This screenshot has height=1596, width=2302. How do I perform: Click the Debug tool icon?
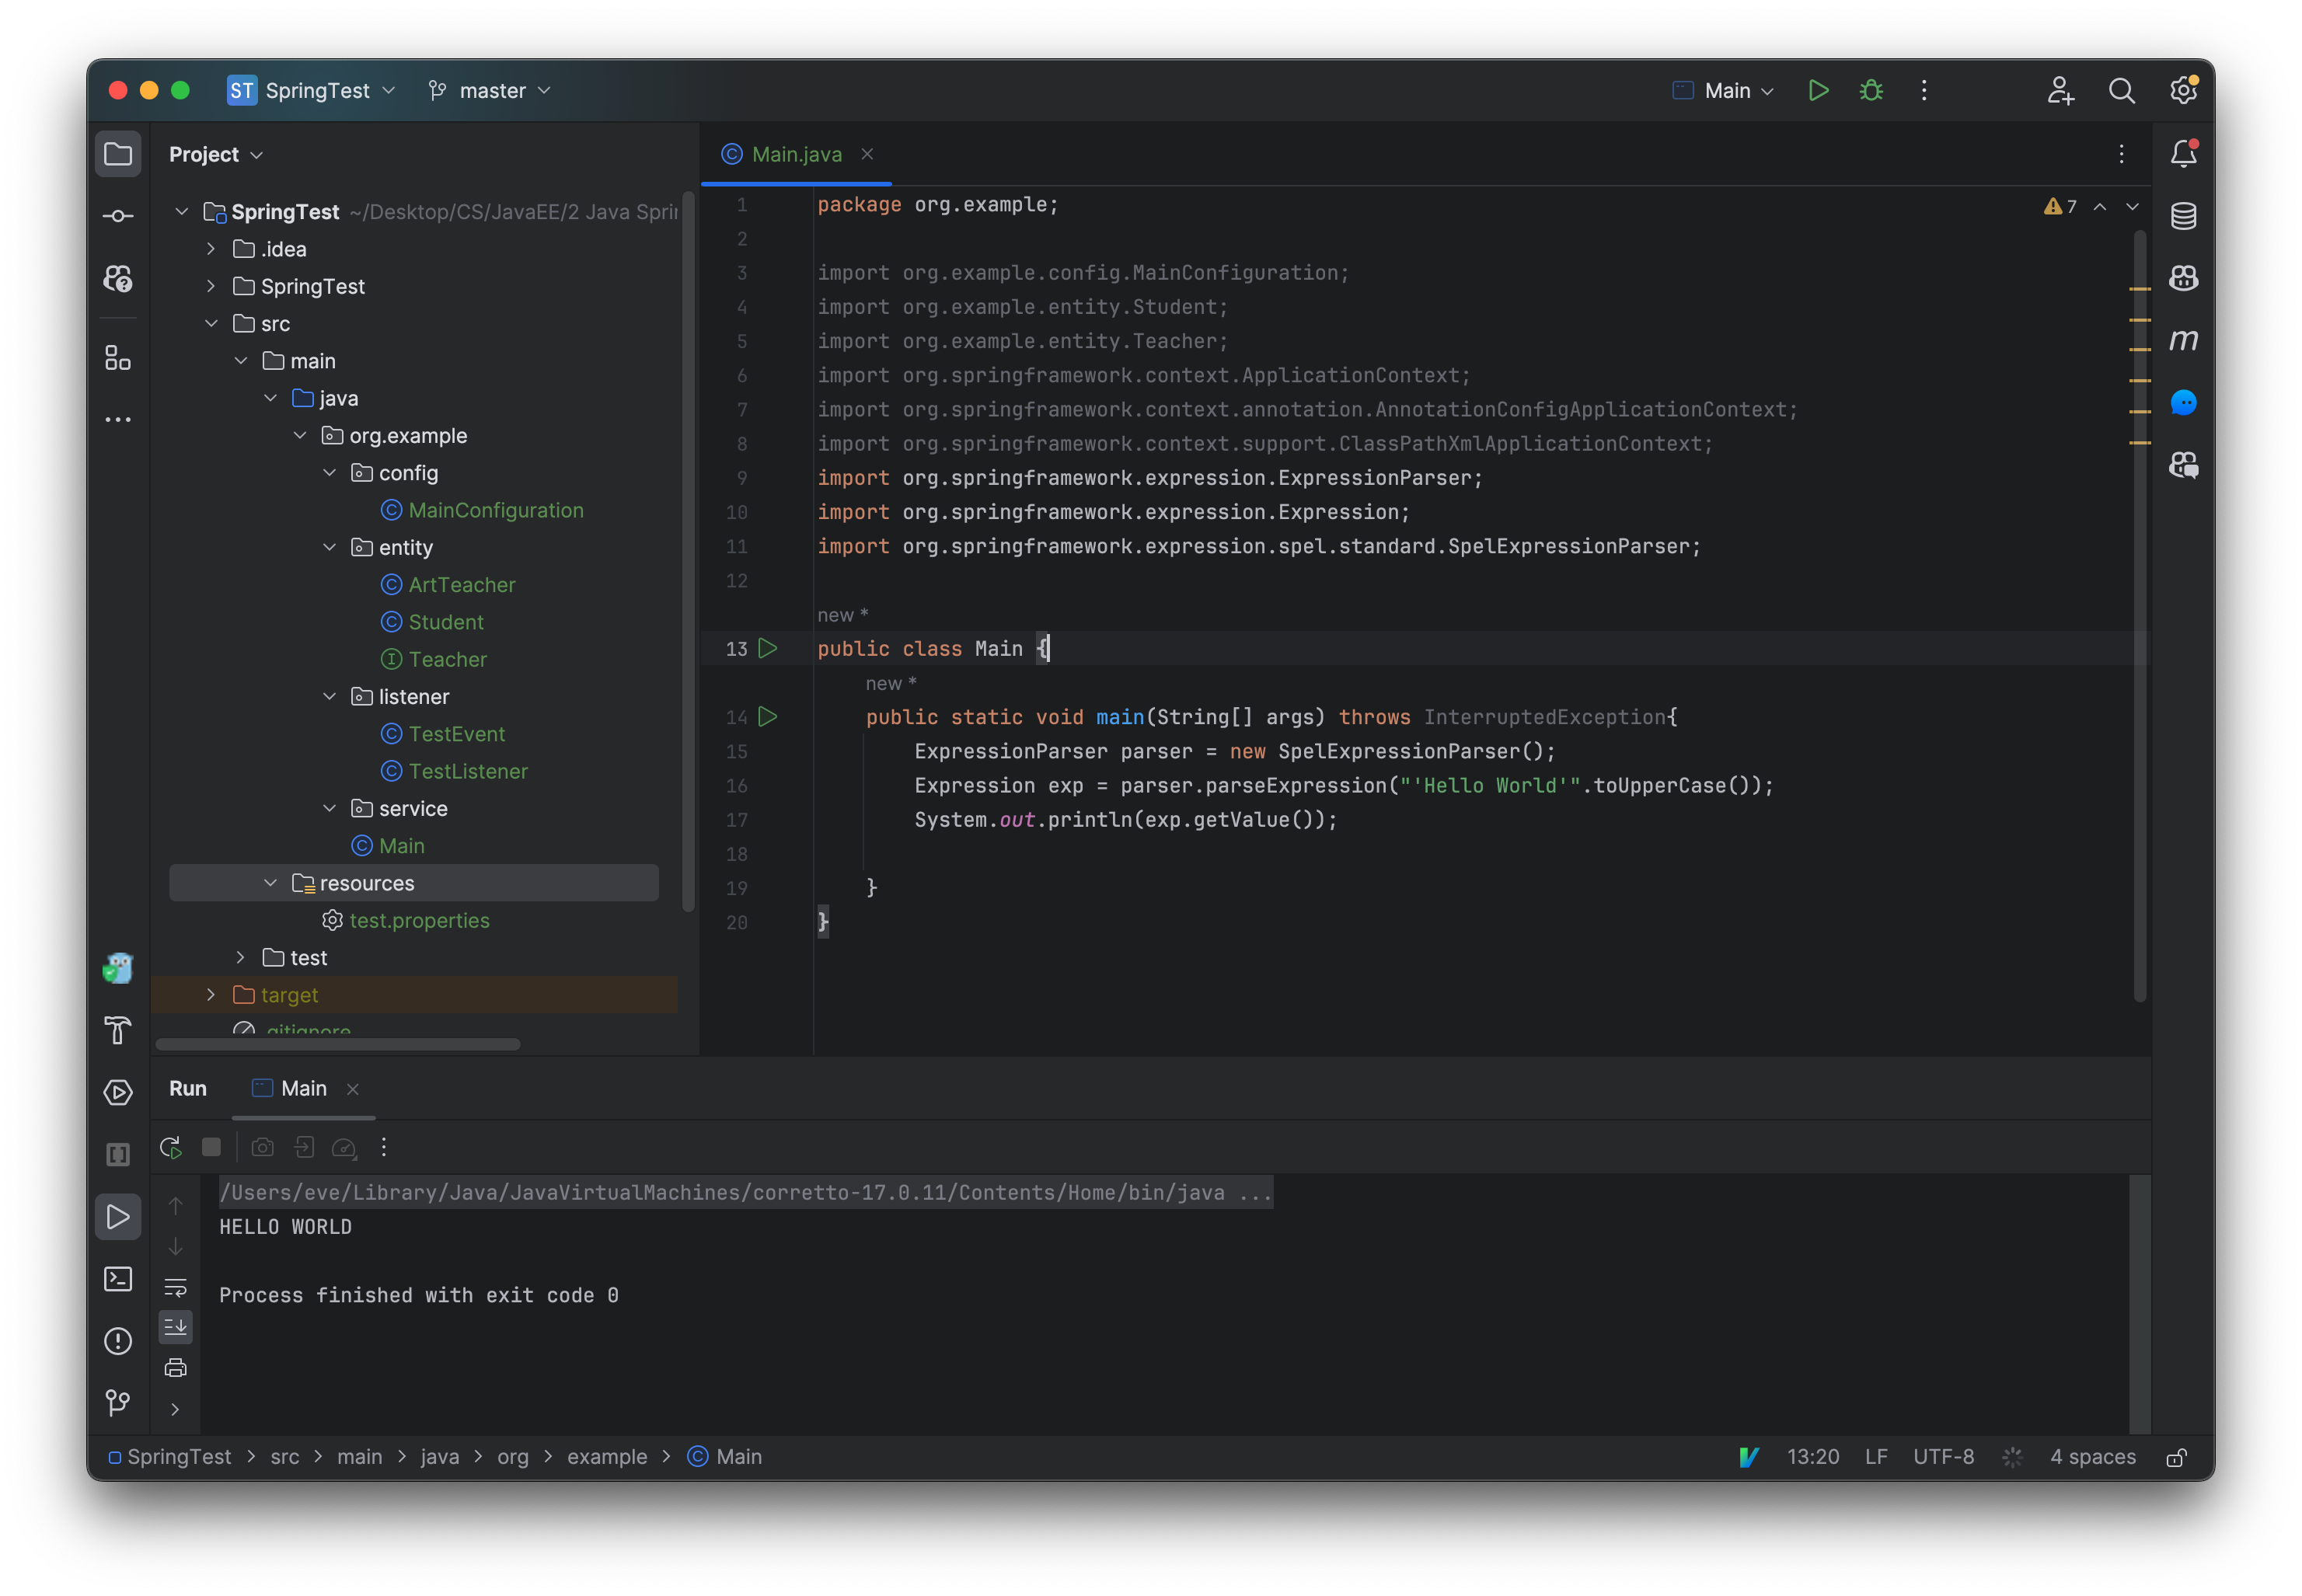click(1870, 89)
